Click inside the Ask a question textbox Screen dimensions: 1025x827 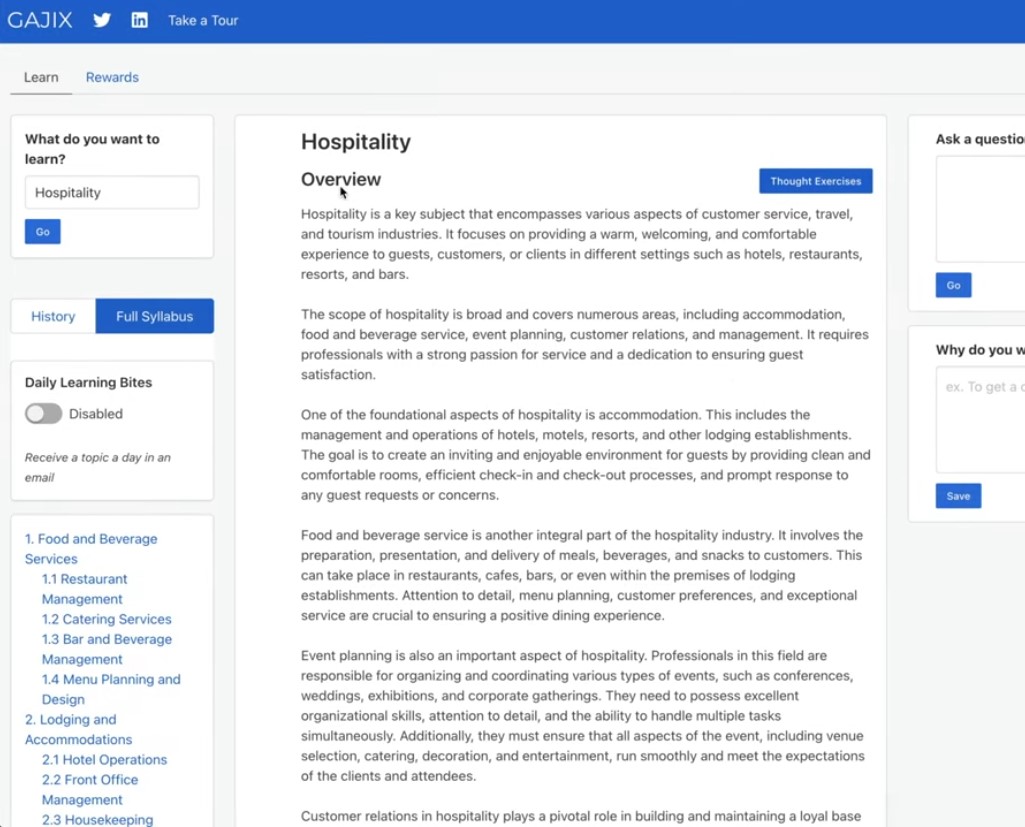tap(980, 210)
